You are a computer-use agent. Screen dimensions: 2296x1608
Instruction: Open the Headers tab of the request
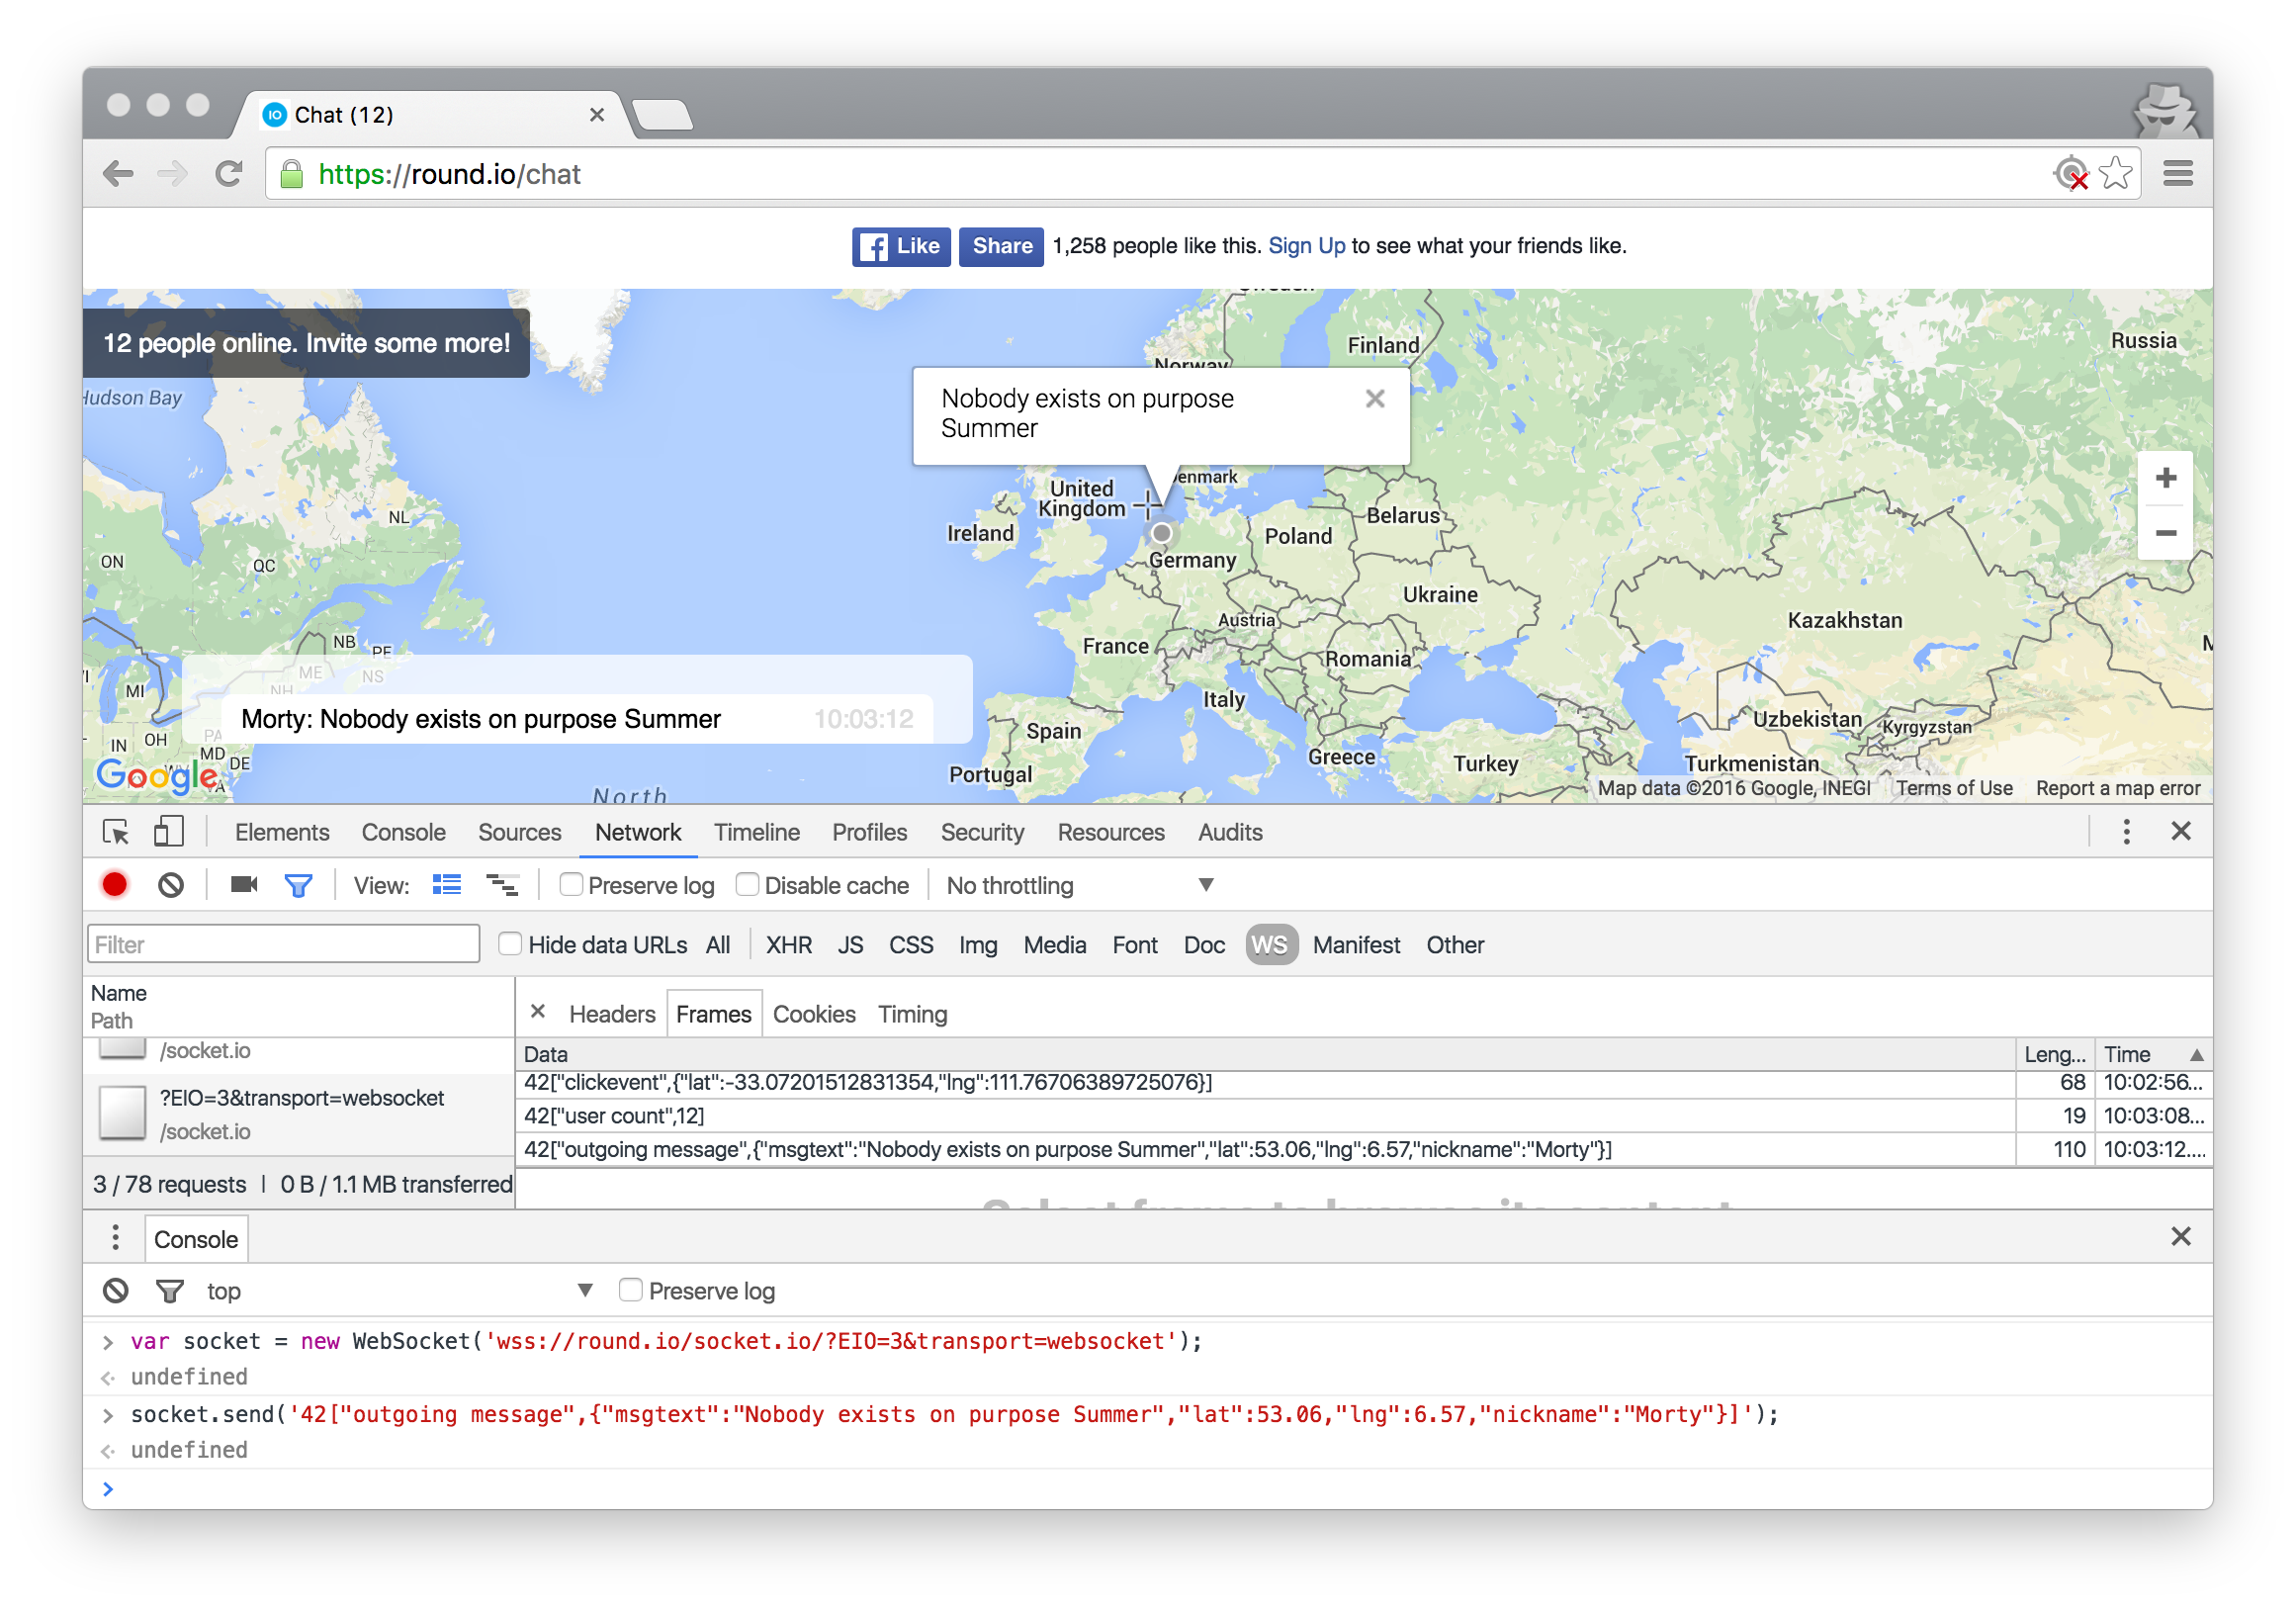[611, 1014]
